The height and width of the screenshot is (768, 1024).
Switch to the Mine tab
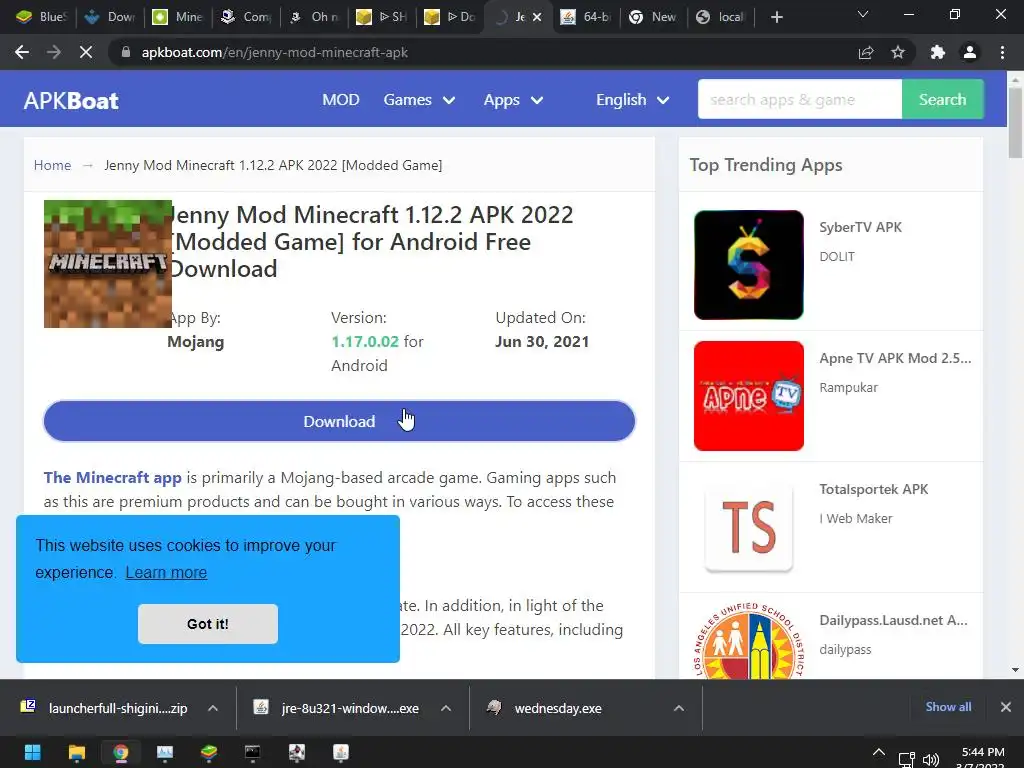click(x=178, y=17)
